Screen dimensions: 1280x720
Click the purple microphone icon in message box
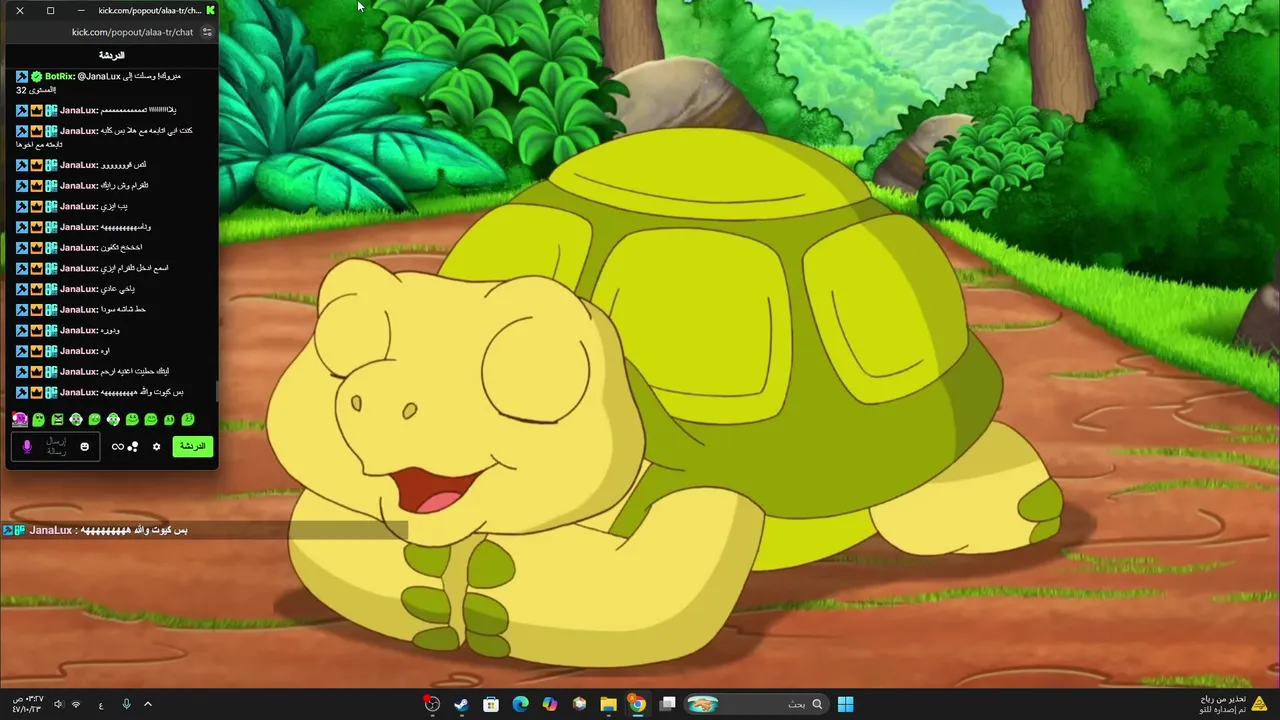pos(27,447)
